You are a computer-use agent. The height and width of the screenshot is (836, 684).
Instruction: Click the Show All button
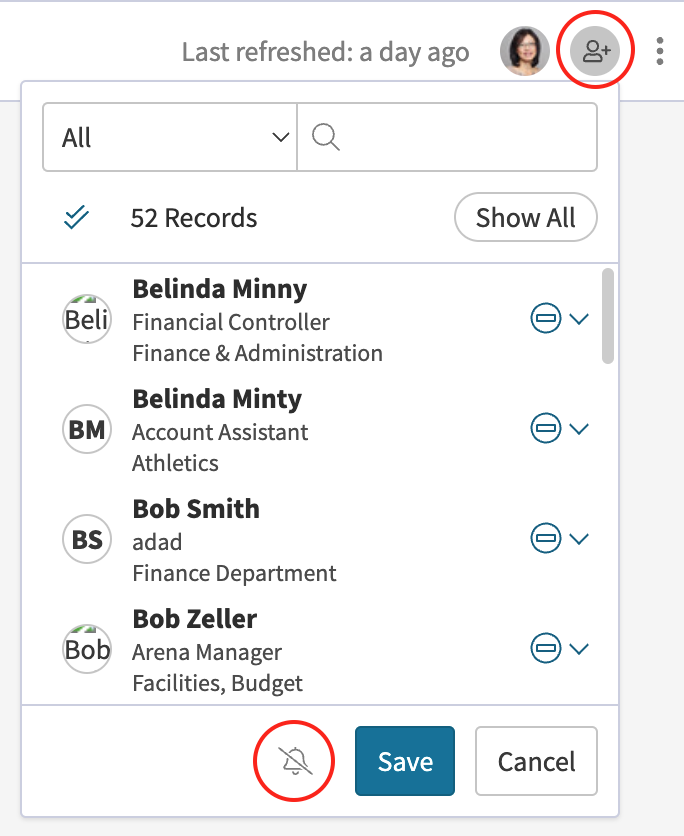point(526,217)
